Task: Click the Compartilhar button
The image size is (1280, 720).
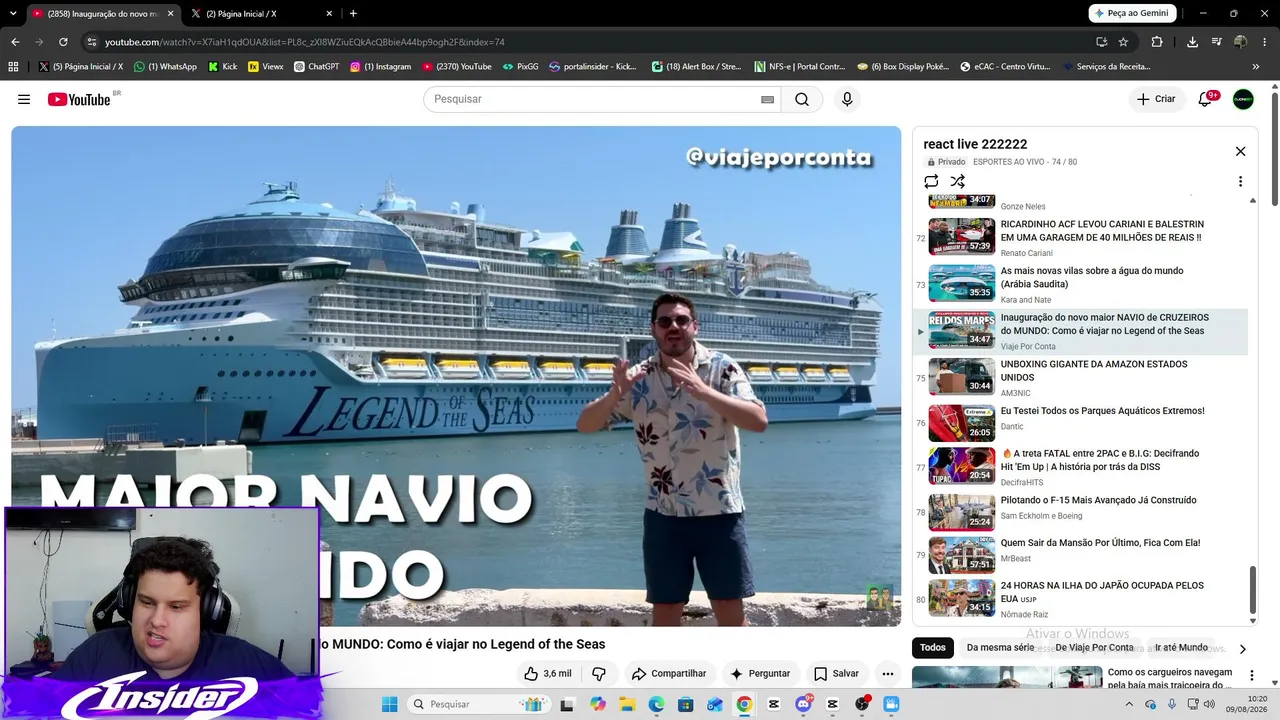Action: coord(669,673)
